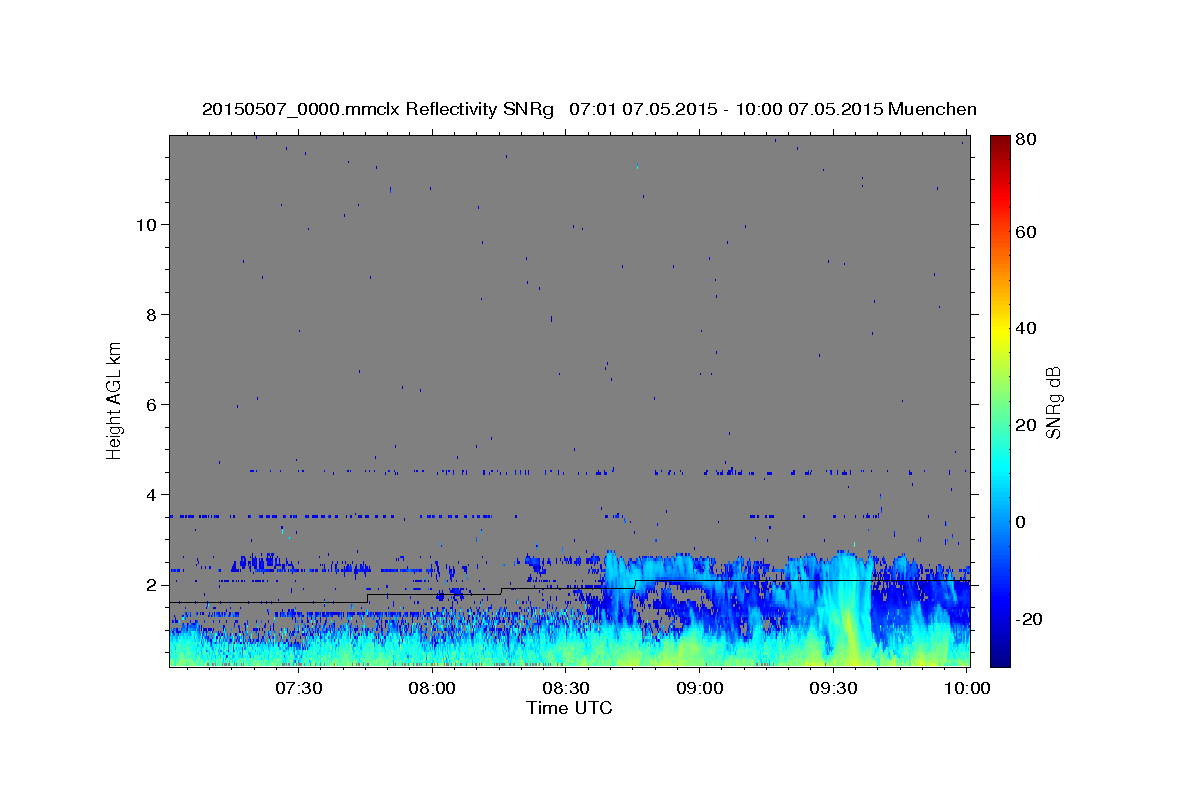Click the colorbar value -20

pyautogui.click(x=1029, y=619)
